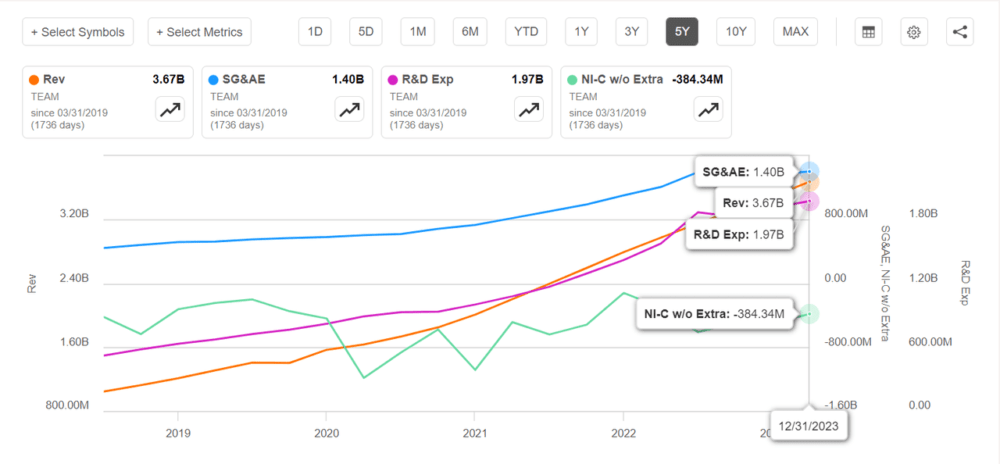Select the 10Y range
The height and width of the screenshot is (464, 1000).
click(735, 32)
